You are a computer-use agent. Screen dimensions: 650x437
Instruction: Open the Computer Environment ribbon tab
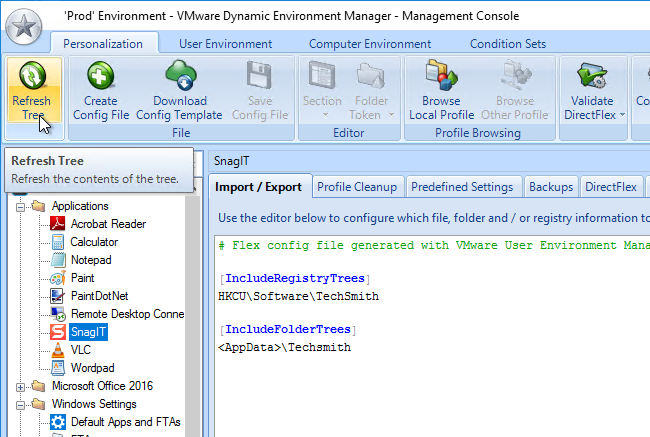(370, 44)
